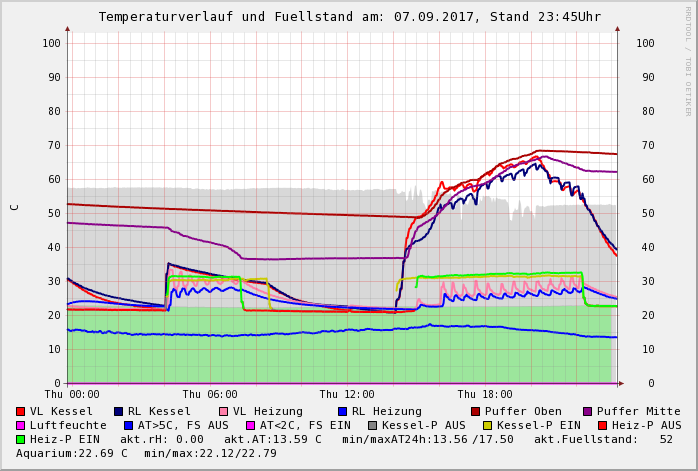Screen dimensions: 698x471
Task: Click the AT<2C, FS EIN legend swatch
Action: point(251,425)
